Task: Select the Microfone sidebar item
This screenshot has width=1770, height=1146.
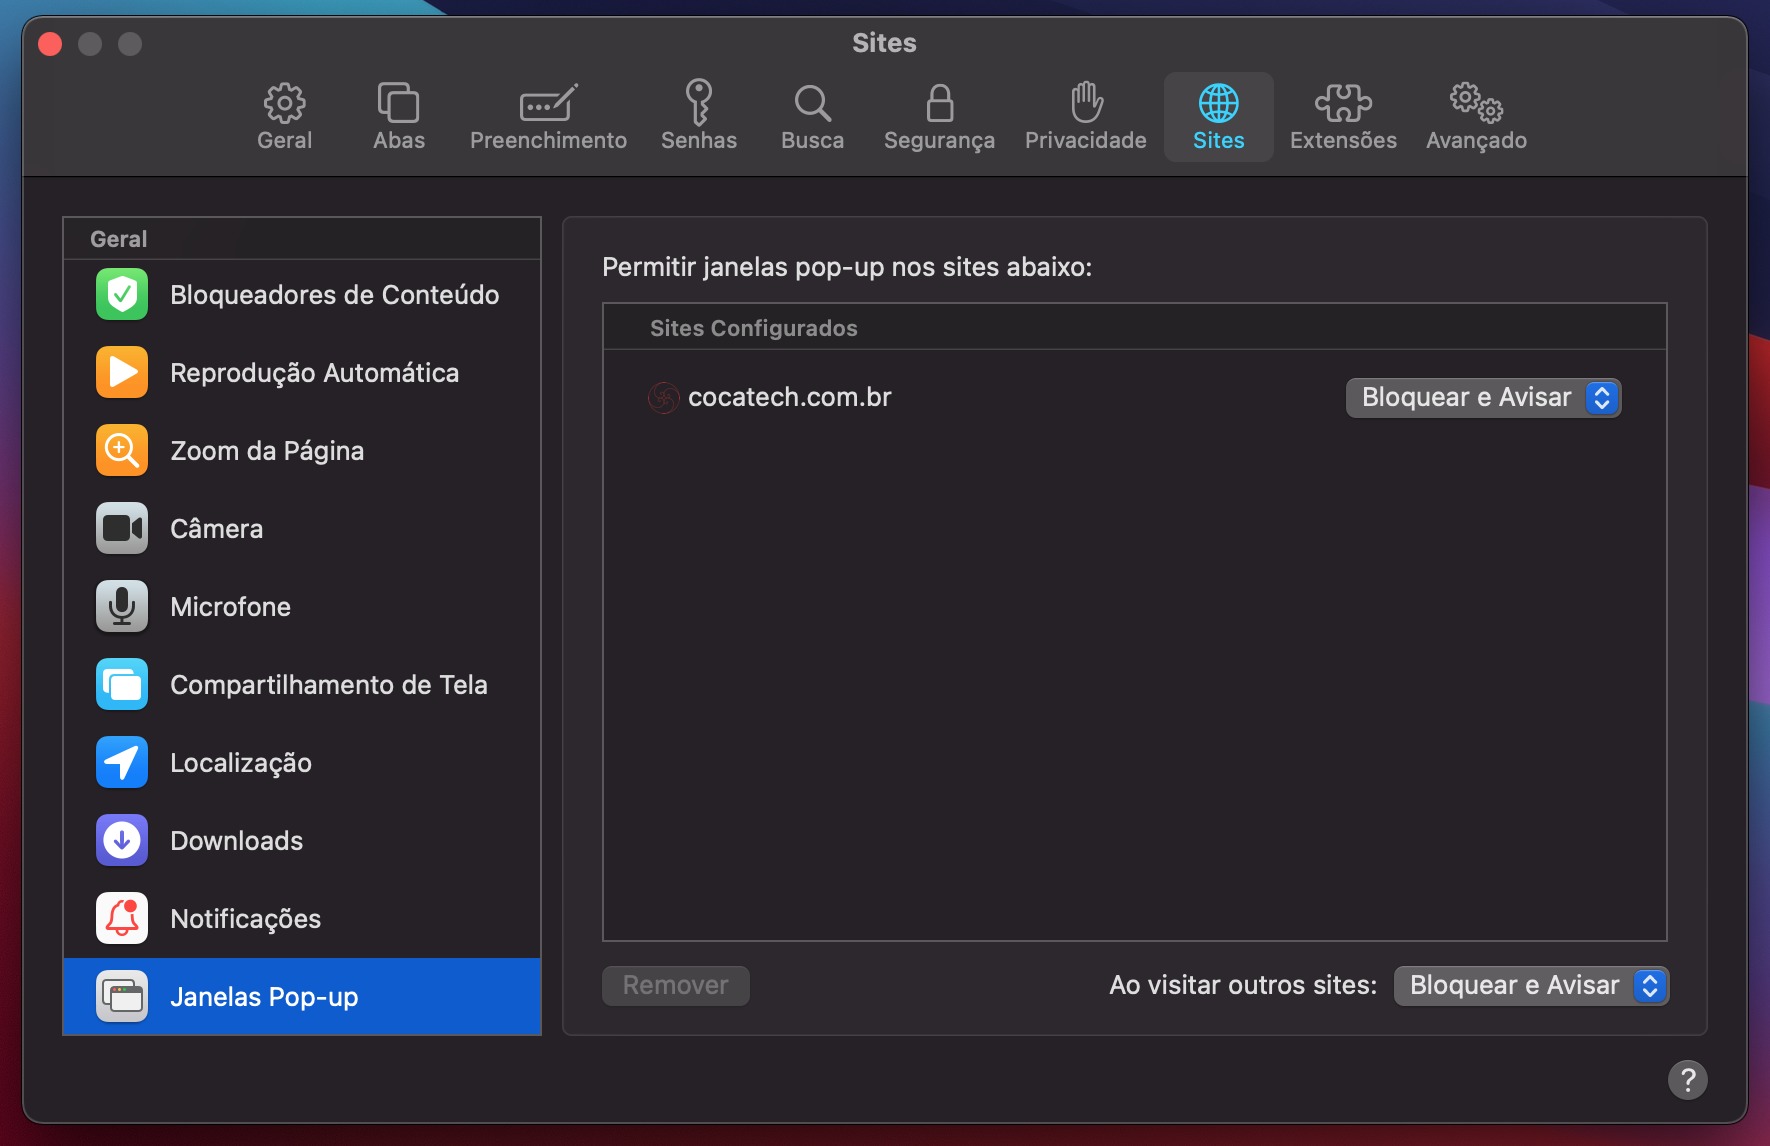Action: tap(230, 606)
